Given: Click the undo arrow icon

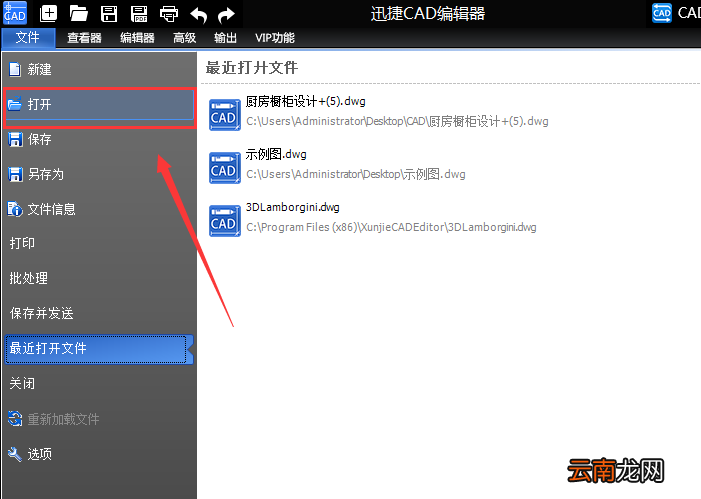Looking at the screenshot, I should point(198,15).
